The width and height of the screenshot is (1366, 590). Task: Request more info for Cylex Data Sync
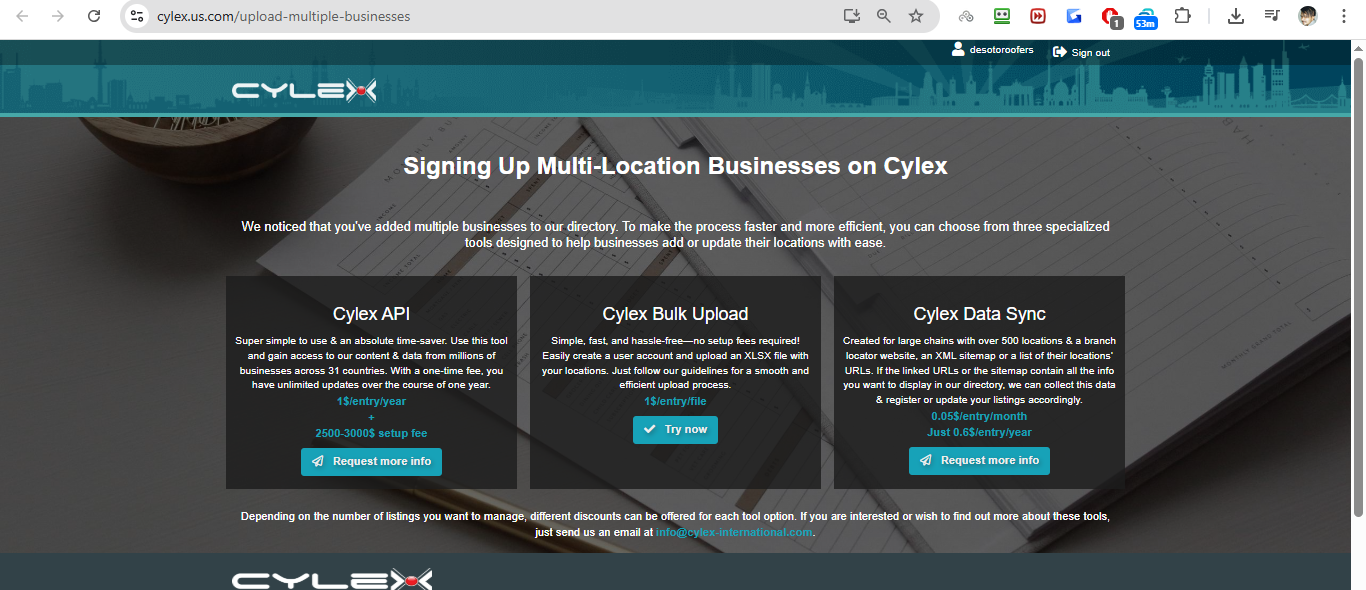pos(979,461)
